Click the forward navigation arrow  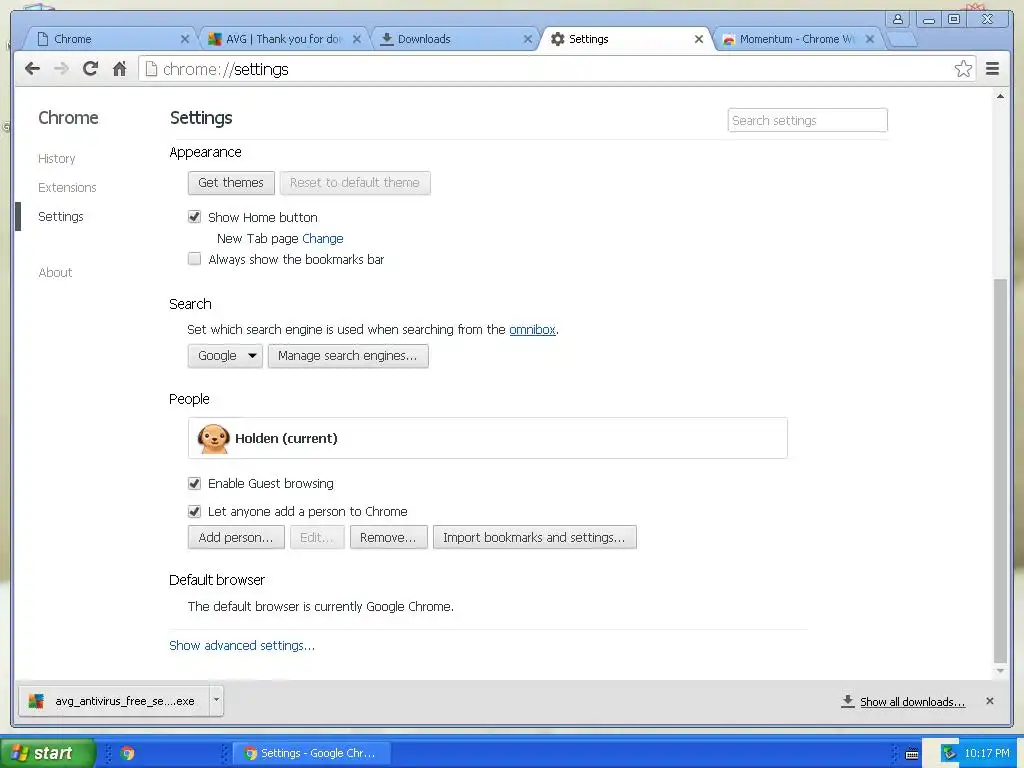coord(61,69)
